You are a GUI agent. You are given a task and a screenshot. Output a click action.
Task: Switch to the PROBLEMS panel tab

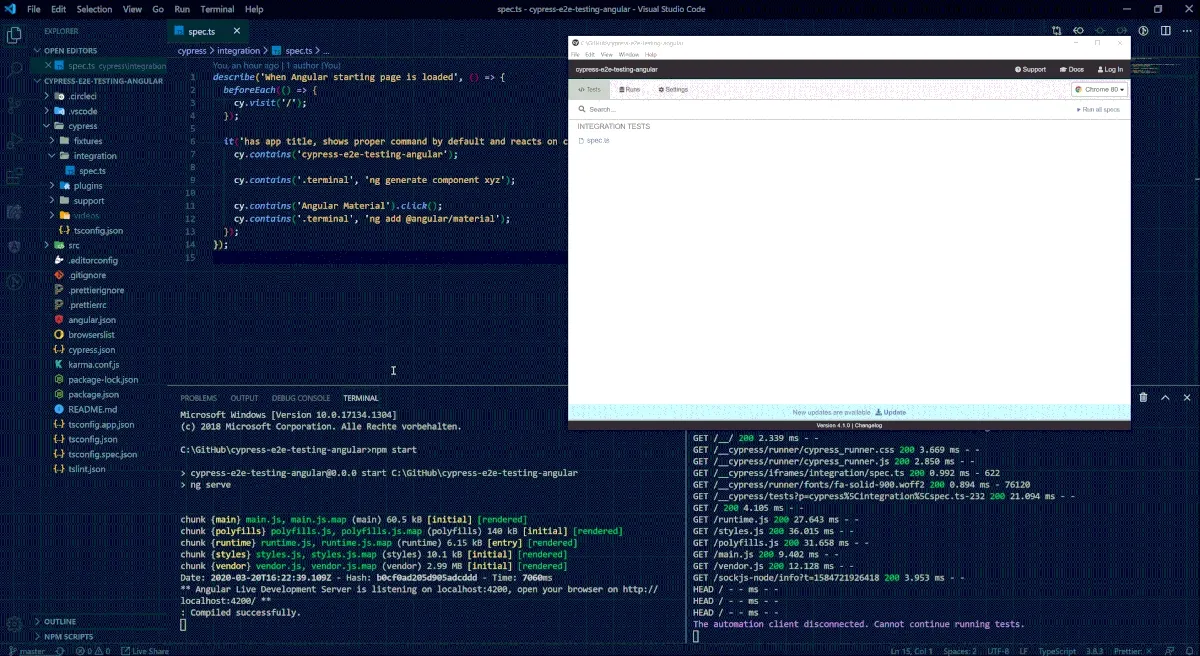[x=198, y=398]
